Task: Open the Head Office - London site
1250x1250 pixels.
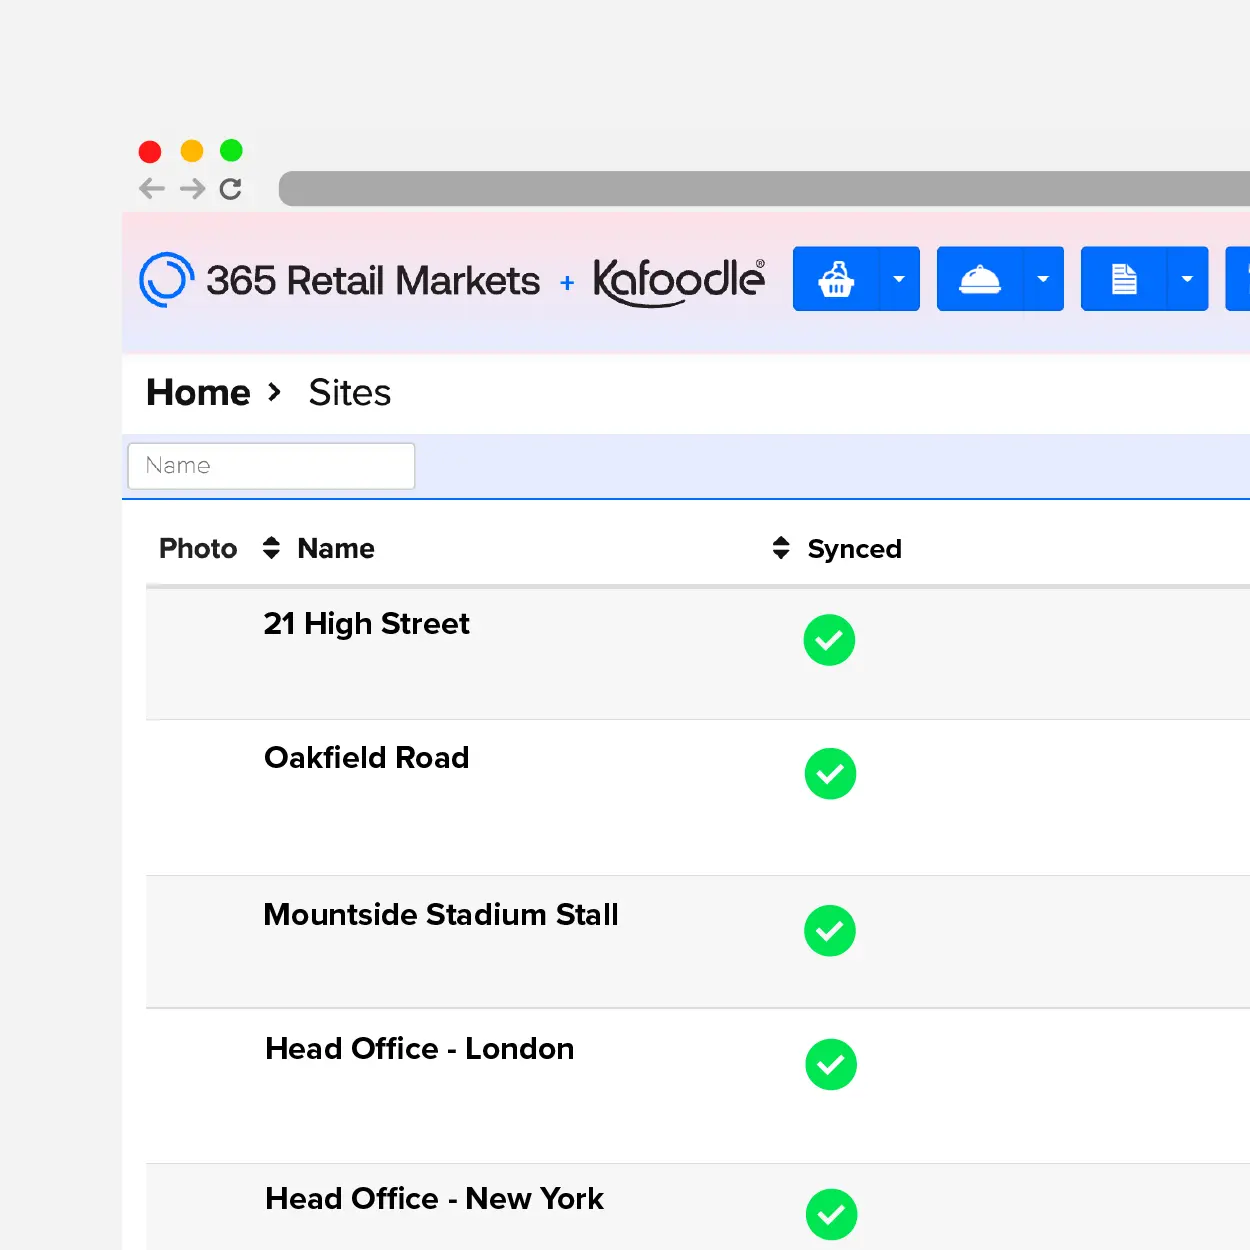Action: (x=420, y=1049)
